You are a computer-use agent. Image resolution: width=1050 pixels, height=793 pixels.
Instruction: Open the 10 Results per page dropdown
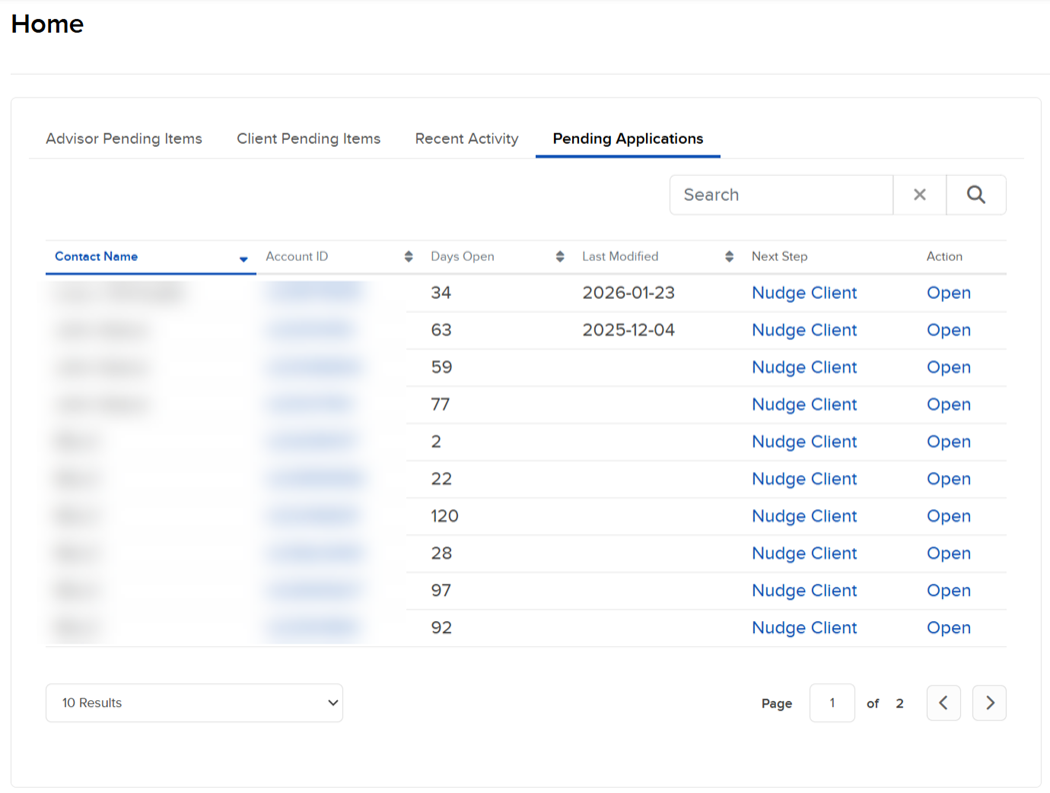(x=193, y=703)
